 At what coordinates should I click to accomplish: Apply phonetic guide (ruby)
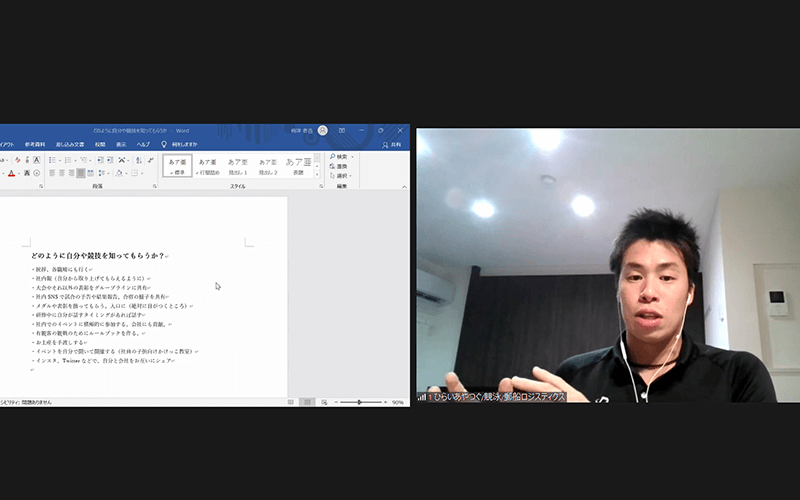27,160
